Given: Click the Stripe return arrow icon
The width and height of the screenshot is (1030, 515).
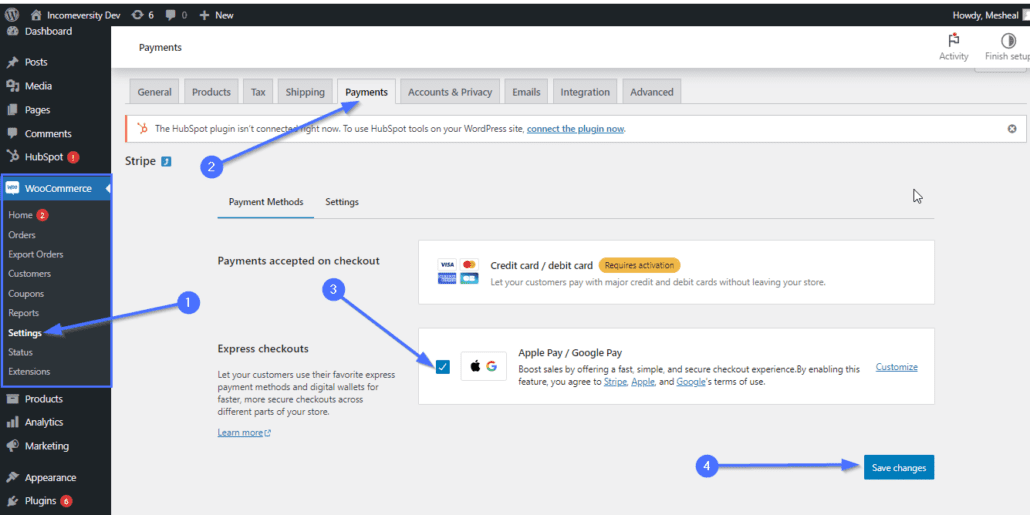Looking at the screenshot, I should coord(166,162).
